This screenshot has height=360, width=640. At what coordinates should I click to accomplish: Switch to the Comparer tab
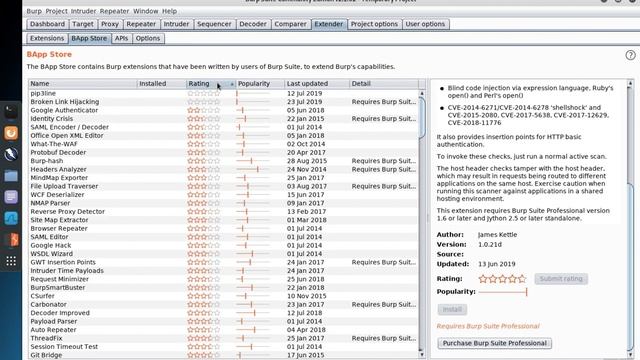tap(291, 24)
